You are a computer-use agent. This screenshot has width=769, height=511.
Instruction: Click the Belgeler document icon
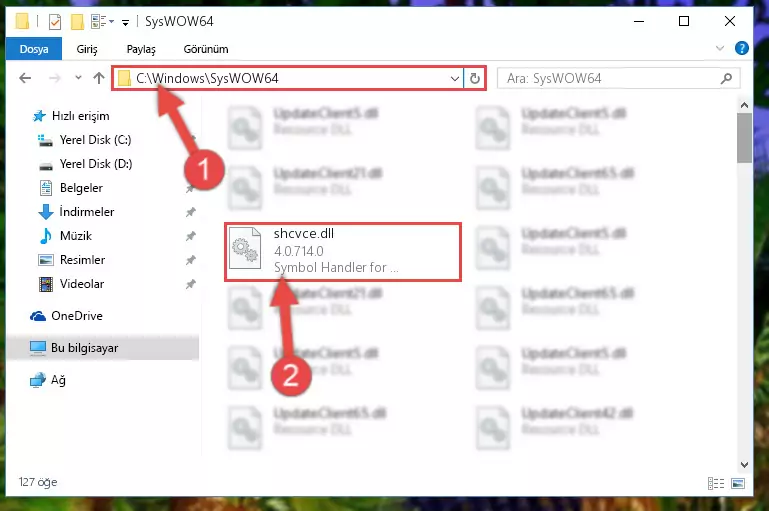pos(46,188)
